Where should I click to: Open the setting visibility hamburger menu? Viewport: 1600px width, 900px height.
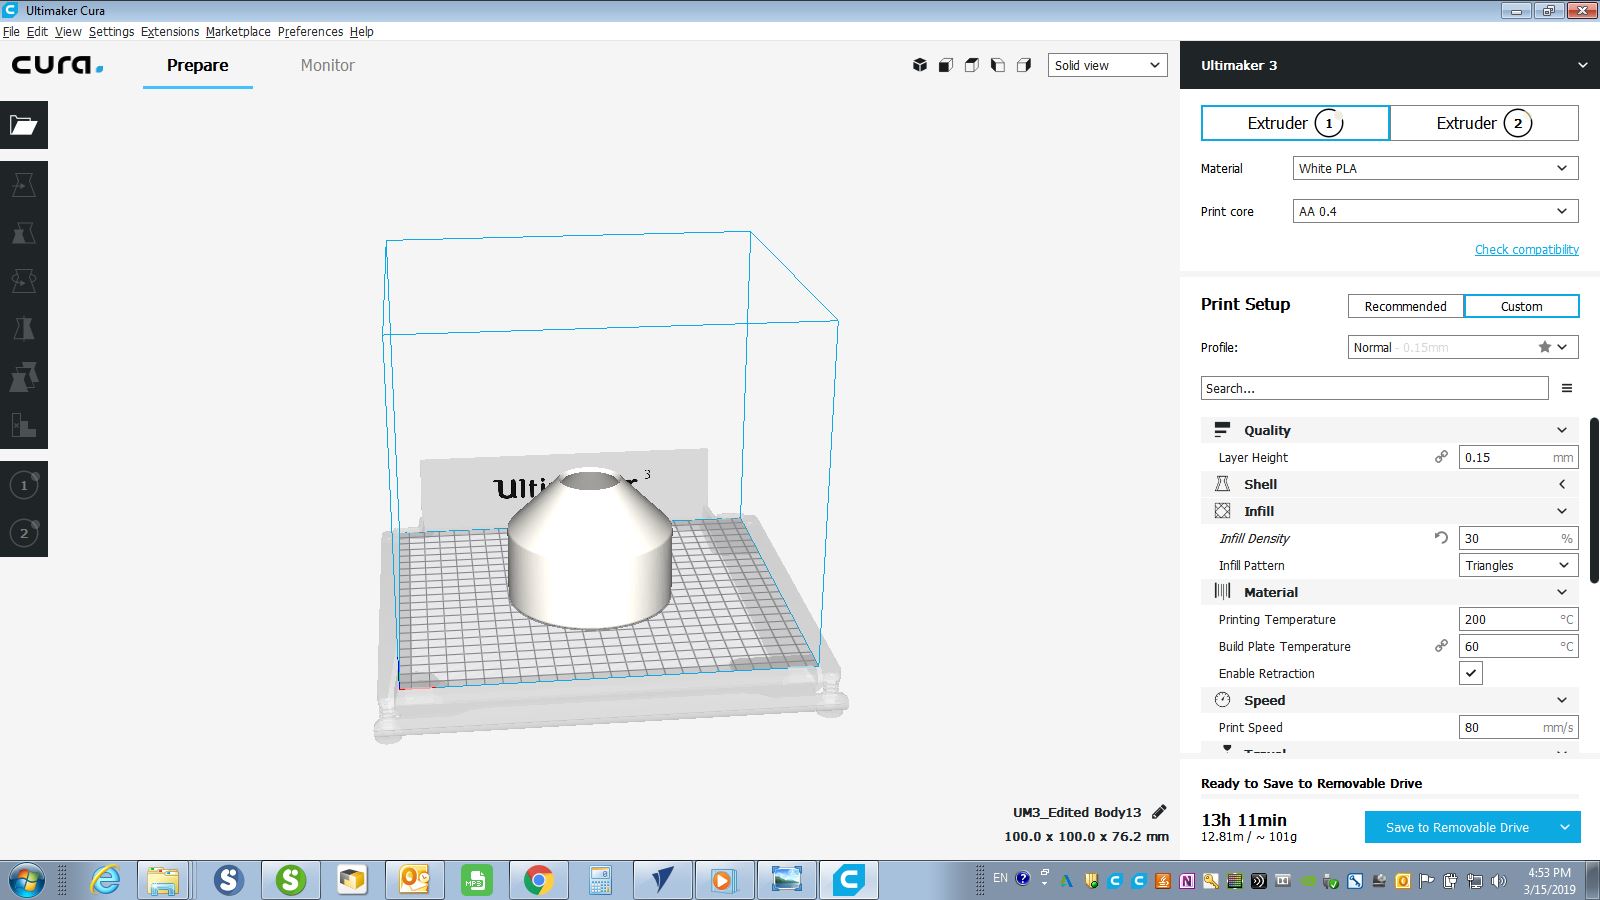click(x=1567, y=388)
